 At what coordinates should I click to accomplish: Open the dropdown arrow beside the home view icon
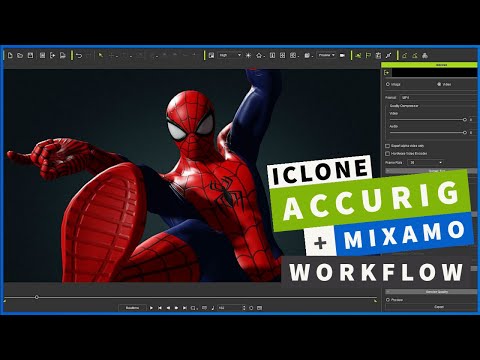click(x=264, y=56)
